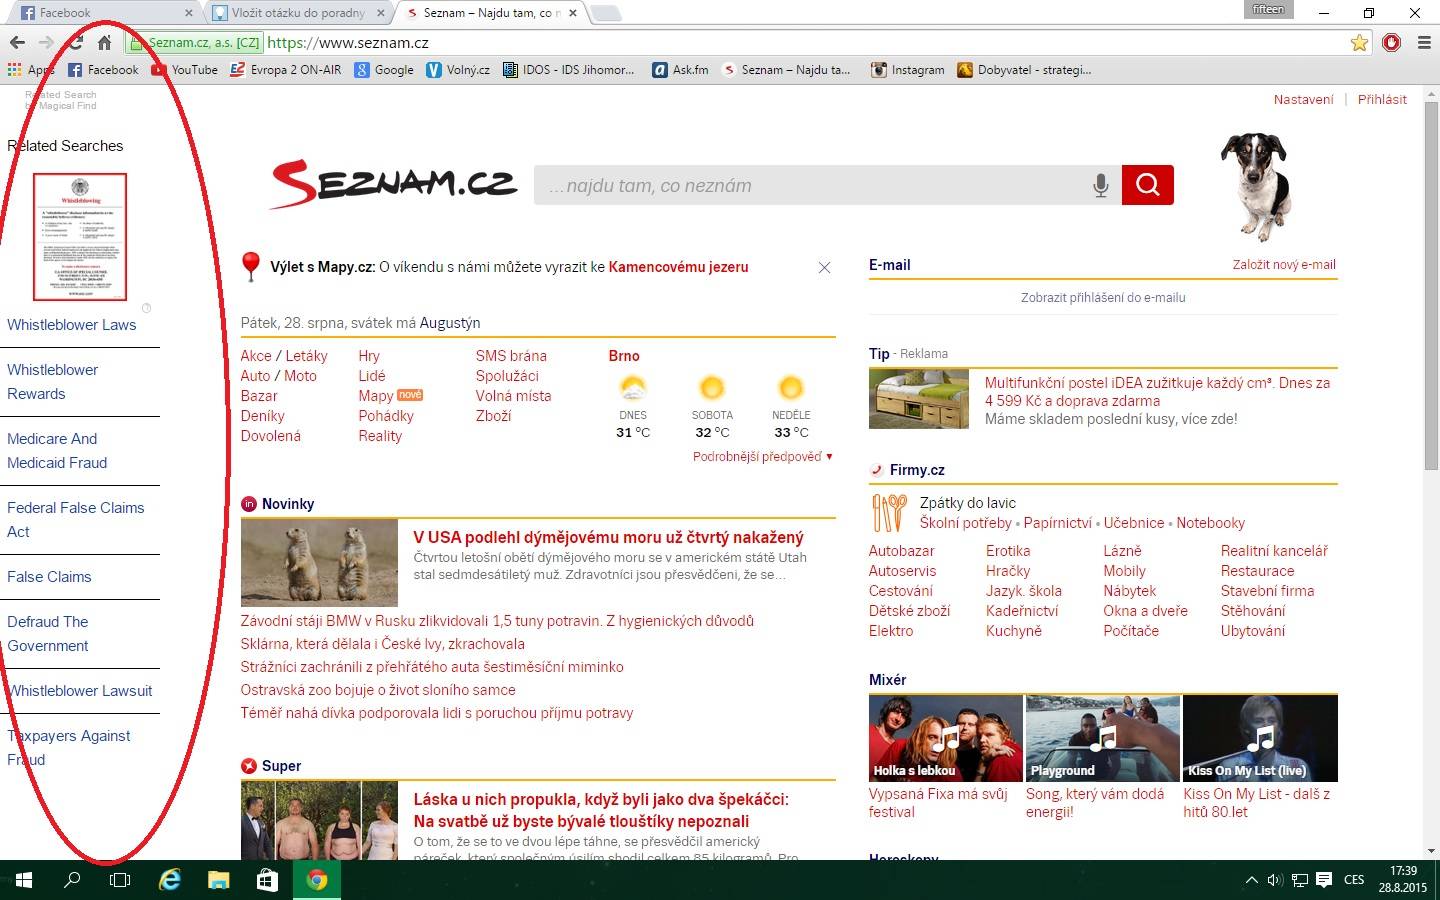
Task: Open the Action Center notification icon
Action: (x=1324, y=880)
